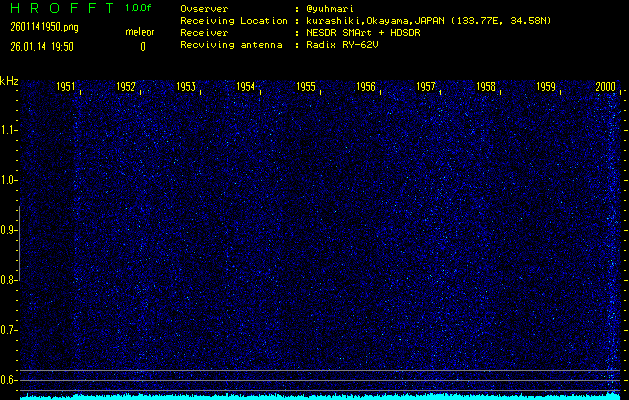The width and height of the screenshot is (629, 400).
Task: Click the kHz axis unit label
Action: click(x=9, y=81)
